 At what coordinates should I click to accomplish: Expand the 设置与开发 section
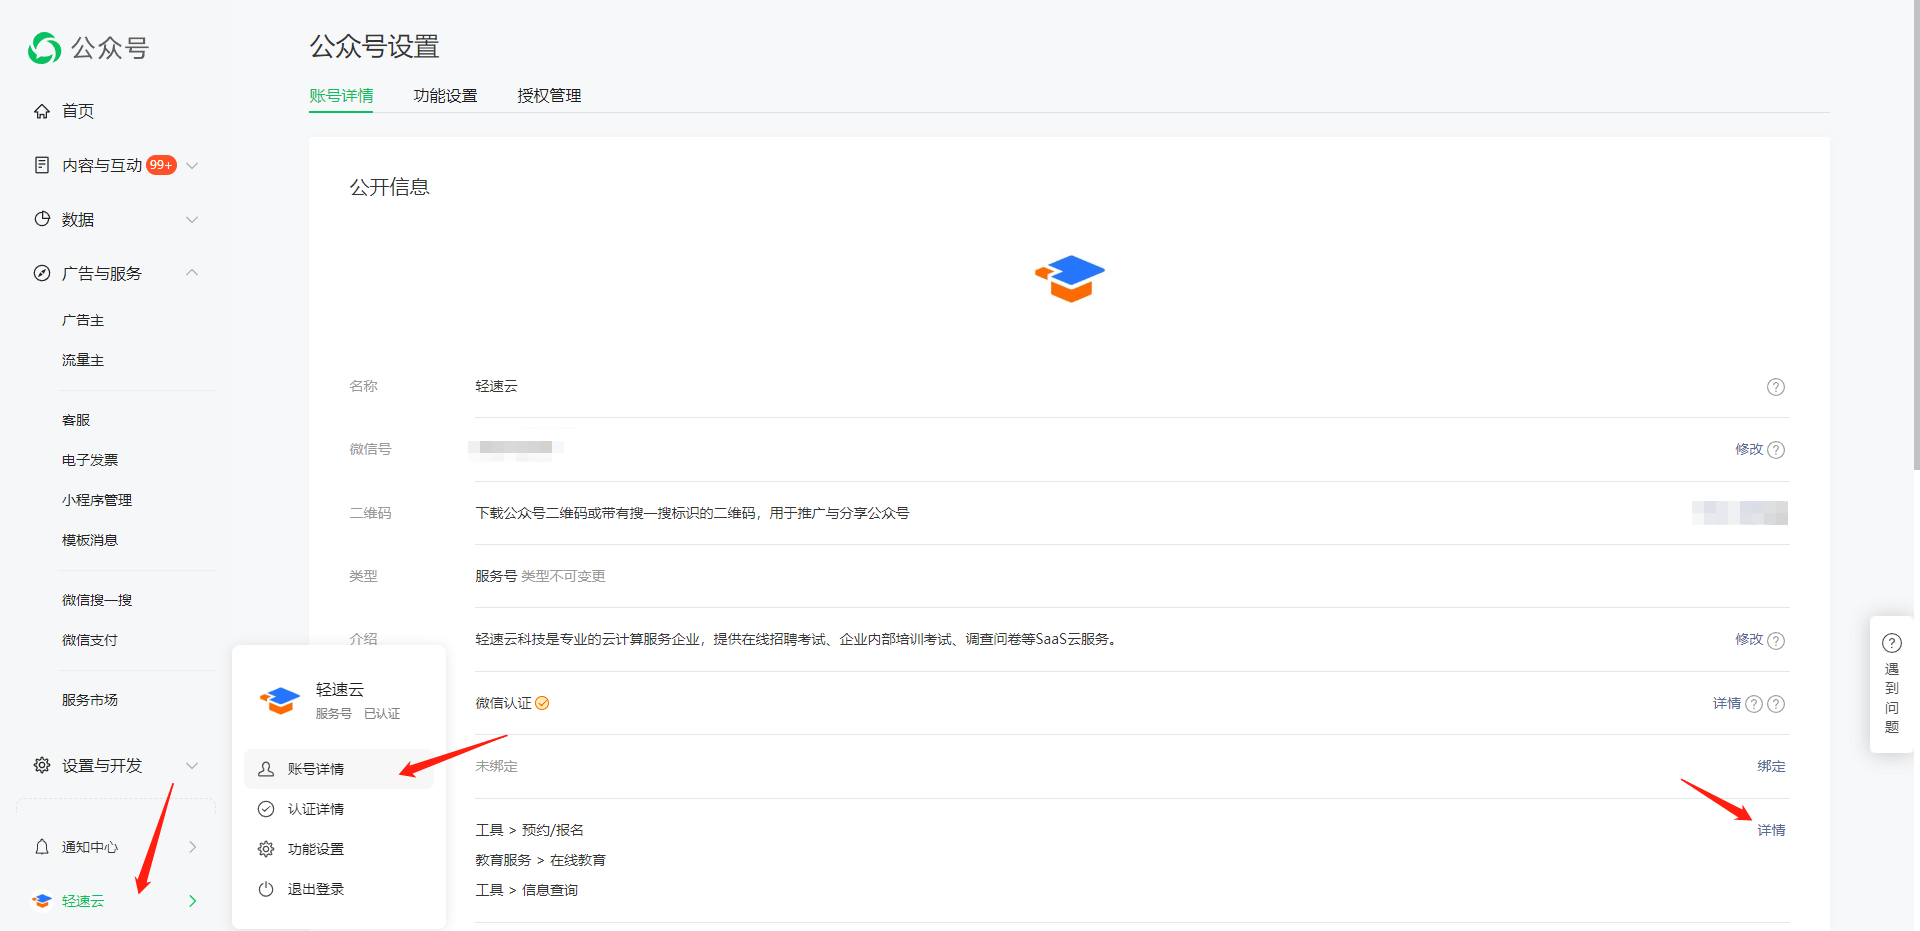point(192,766)
